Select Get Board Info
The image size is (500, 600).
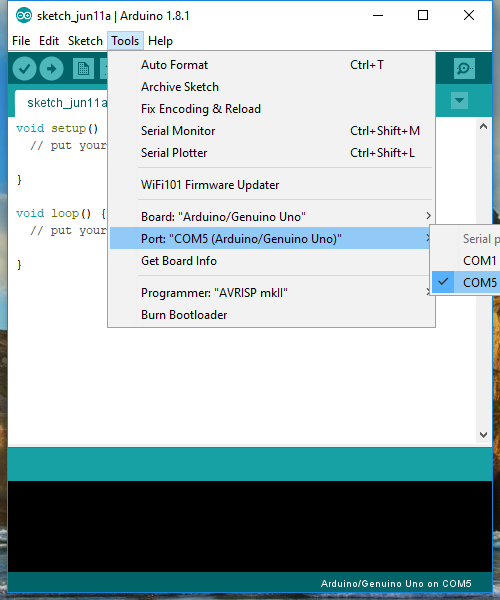[x=272, y=261]
